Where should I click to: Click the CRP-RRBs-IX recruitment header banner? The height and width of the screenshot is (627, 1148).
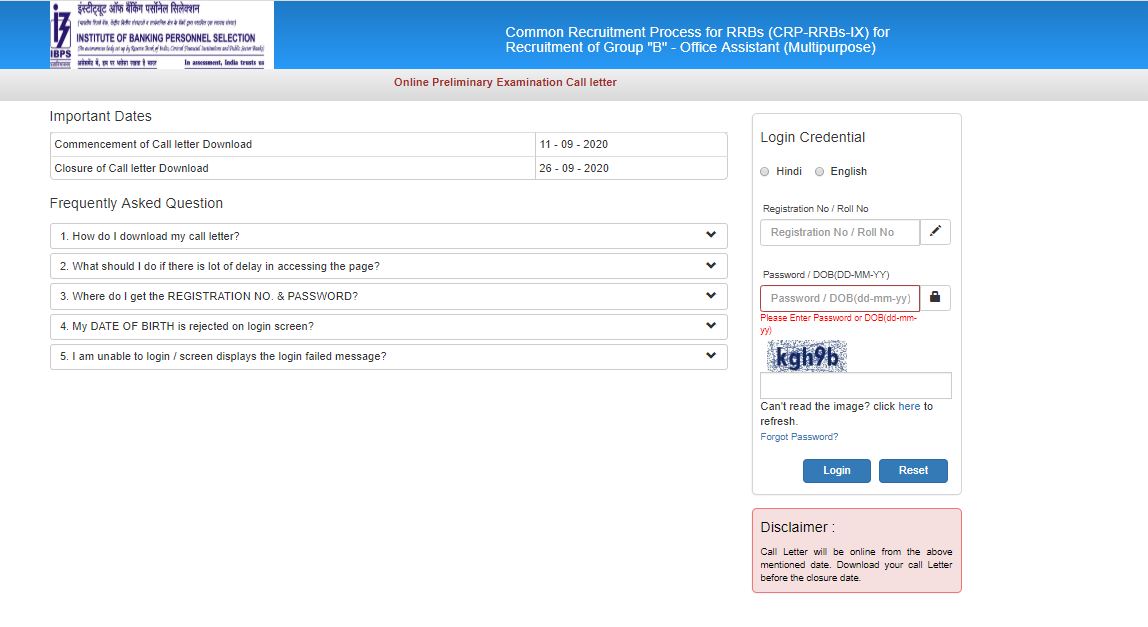click(688, 40)
